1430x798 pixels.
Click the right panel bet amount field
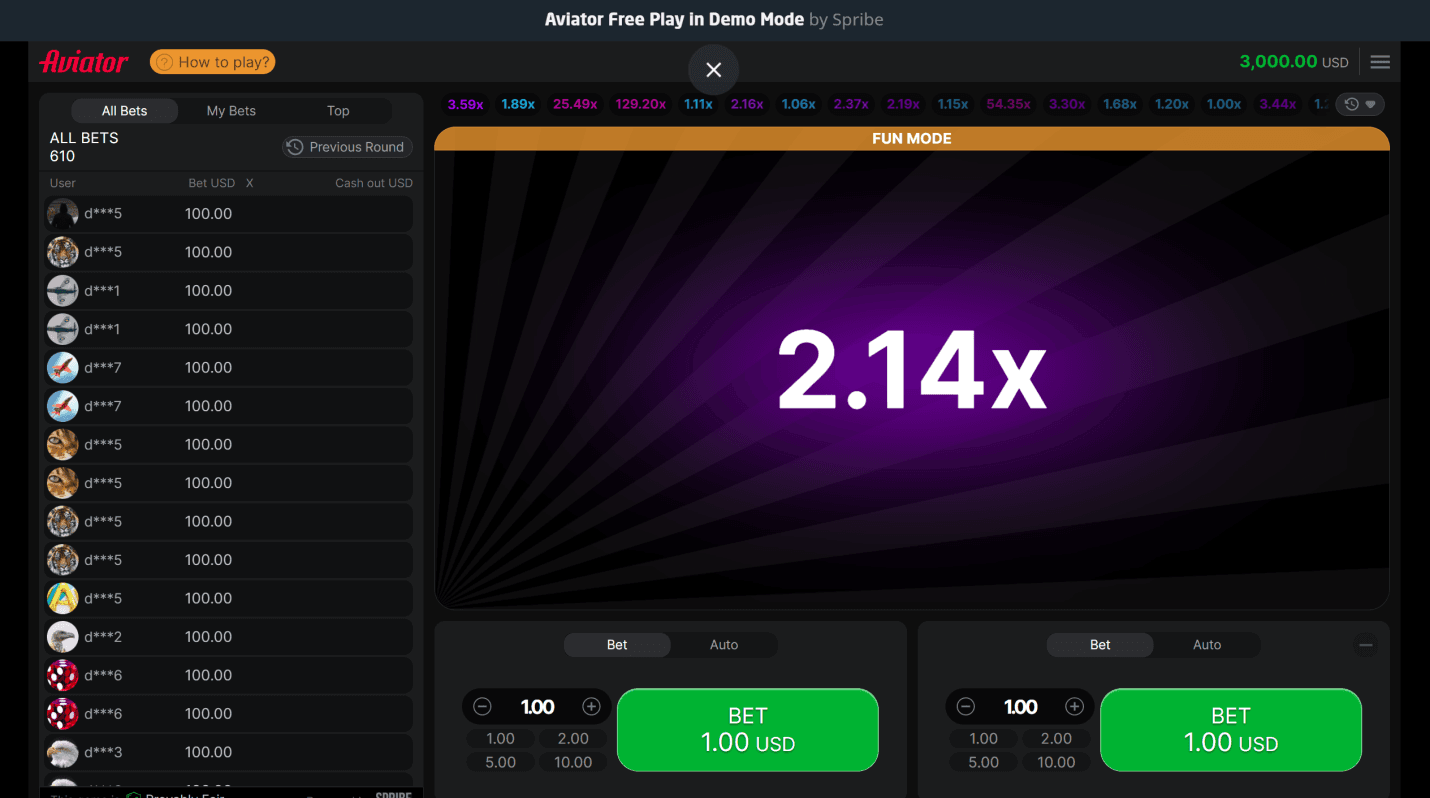click(1020, 707)
